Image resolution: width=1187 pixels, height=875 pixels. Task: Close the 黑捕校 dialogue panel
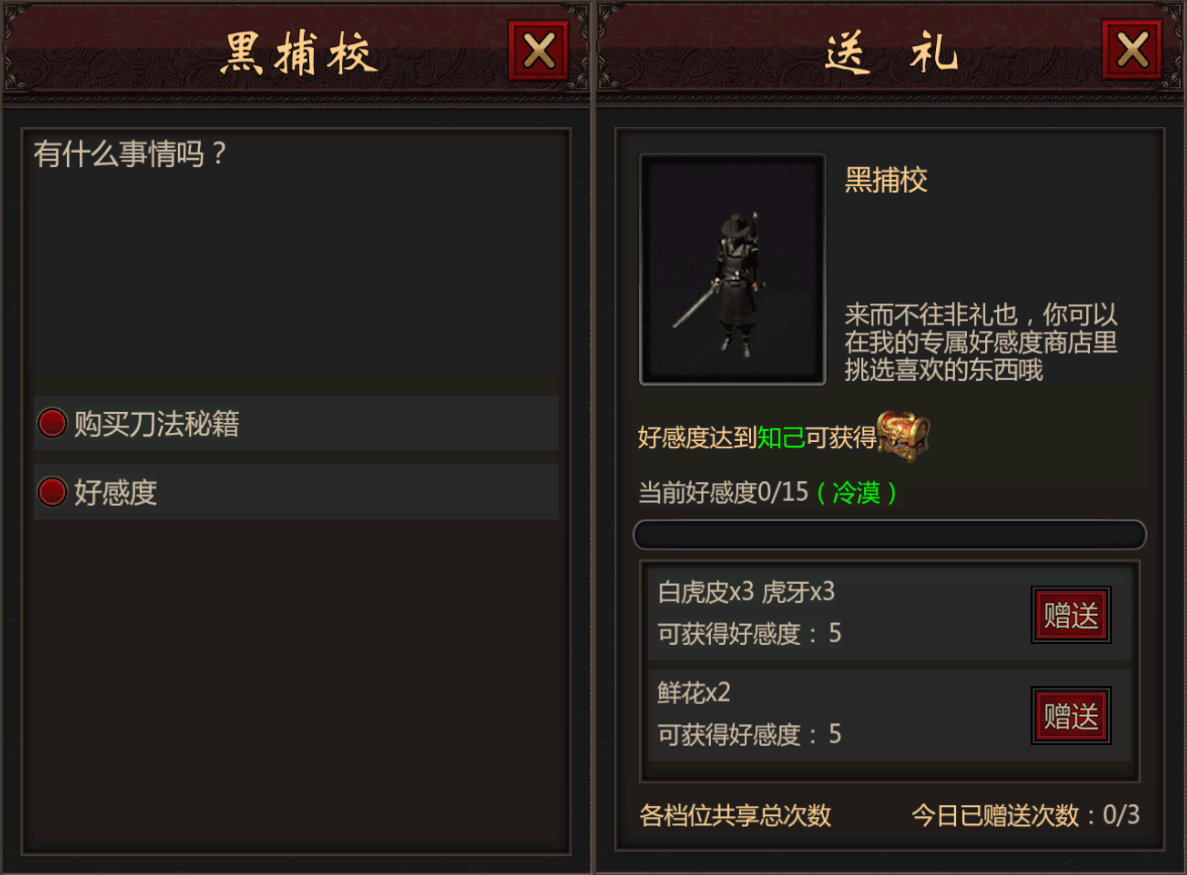(x=538, y=51)
